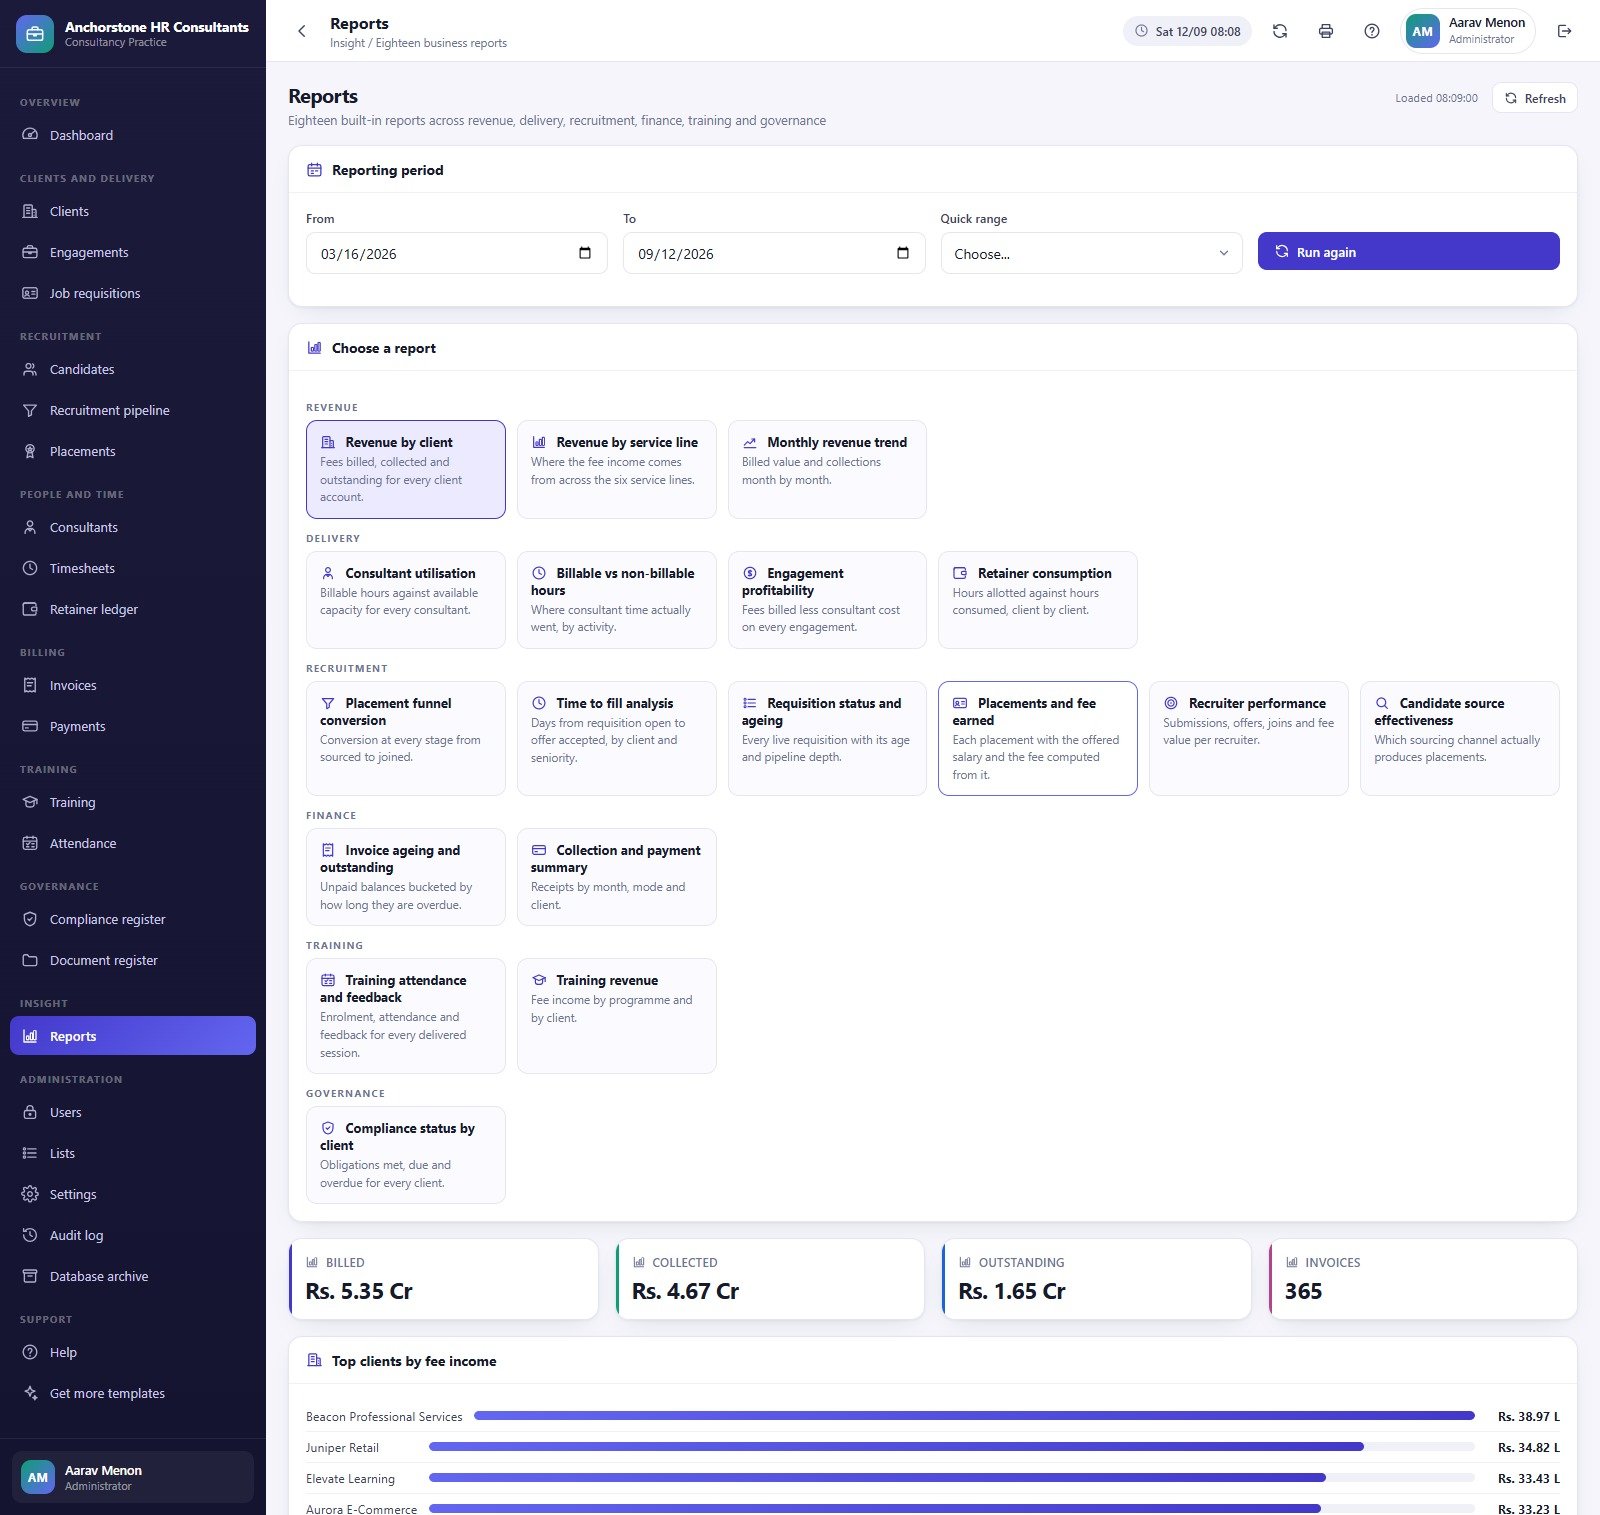Open calendar picker in To date field
Viewport: 1600px width, 1515px height.
pyautogui.click(x=903, y=253)
